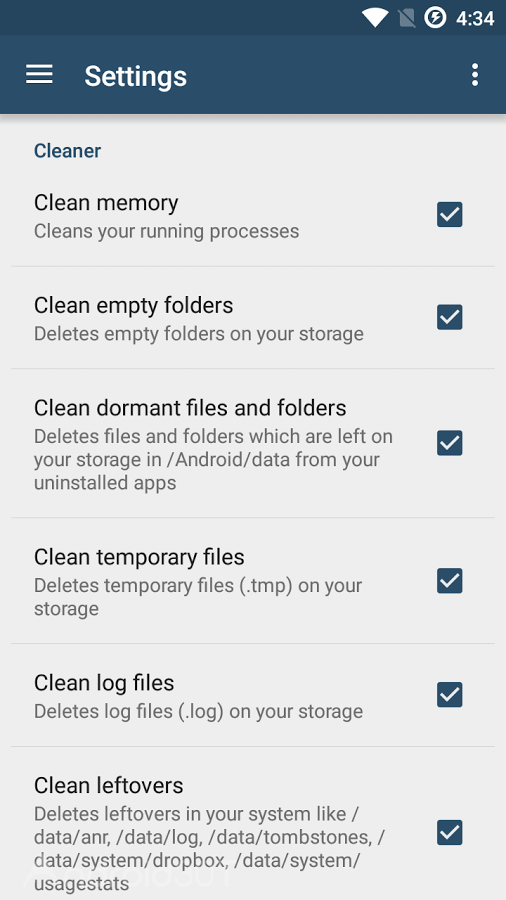This screenshot has height=900, width=506.
Task: Tap the no-SIM card status icon
Action: [407, 18]
